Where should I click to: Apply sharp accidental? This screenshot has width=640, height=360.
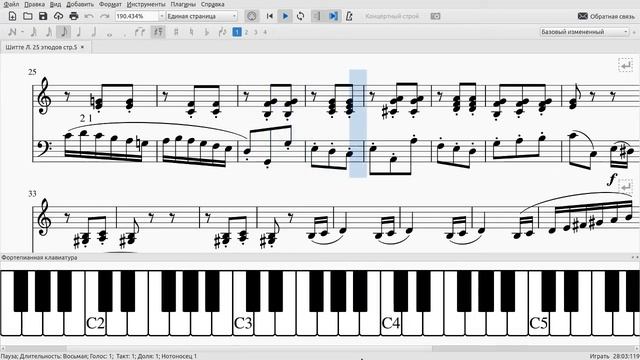coord(176,32)
